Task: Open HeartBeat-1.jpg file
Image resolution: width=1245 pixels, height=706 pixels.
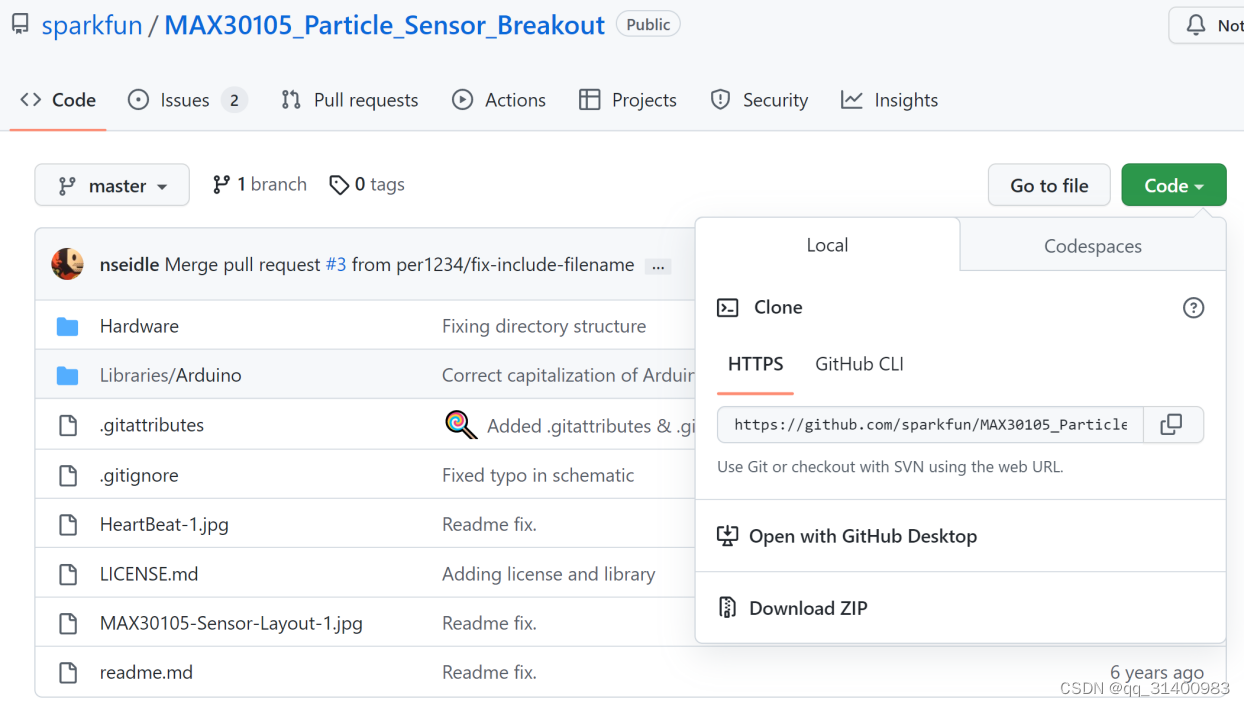Action: pyautogui.click(x=164, y=524)
